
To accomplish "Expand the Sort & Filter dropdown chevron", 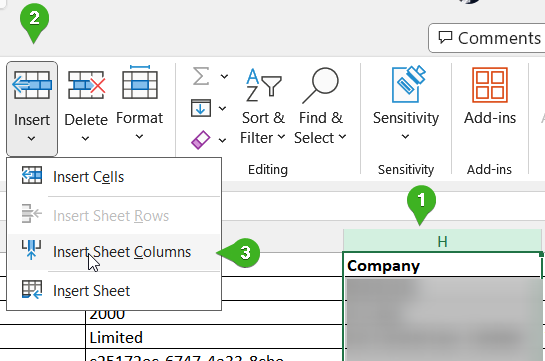I will pos(282,137).
